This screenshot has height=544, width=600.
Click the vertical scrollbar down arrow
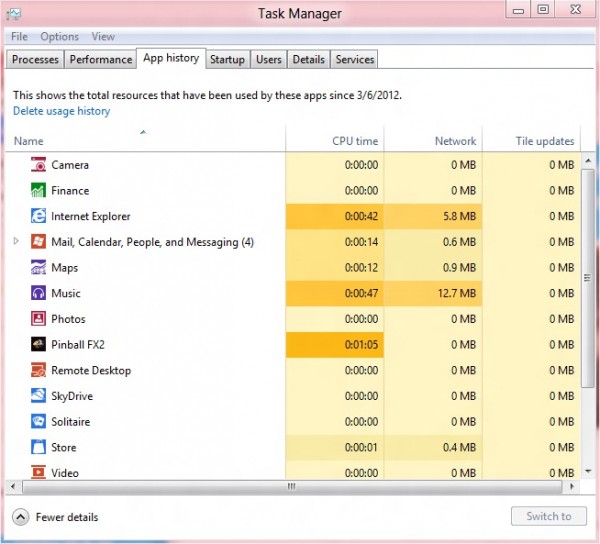(x=588, y=471)
